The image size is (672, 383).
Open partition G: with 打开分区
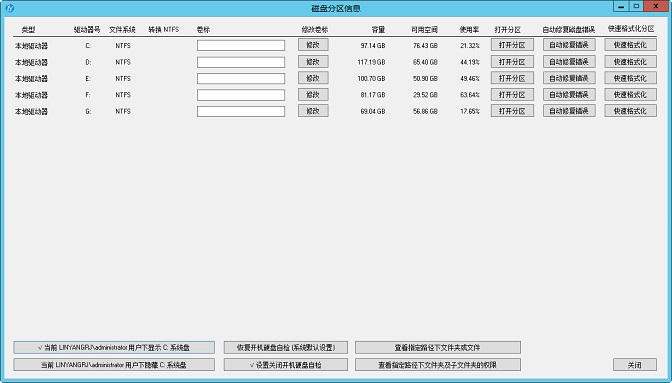click(x=512, y=111)
